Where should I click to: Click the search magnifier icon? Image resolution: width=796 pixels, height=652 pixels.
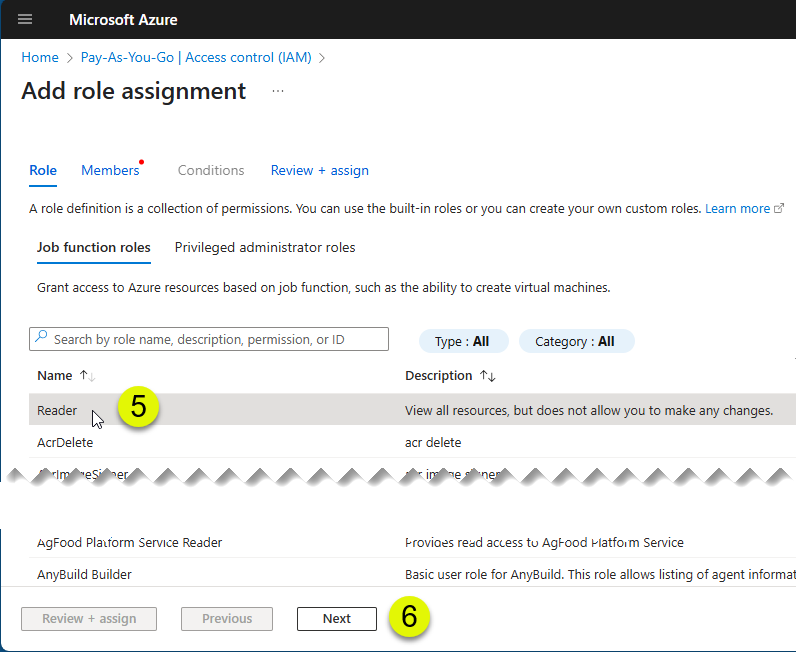pyautogui.click(x=41, y=337)
